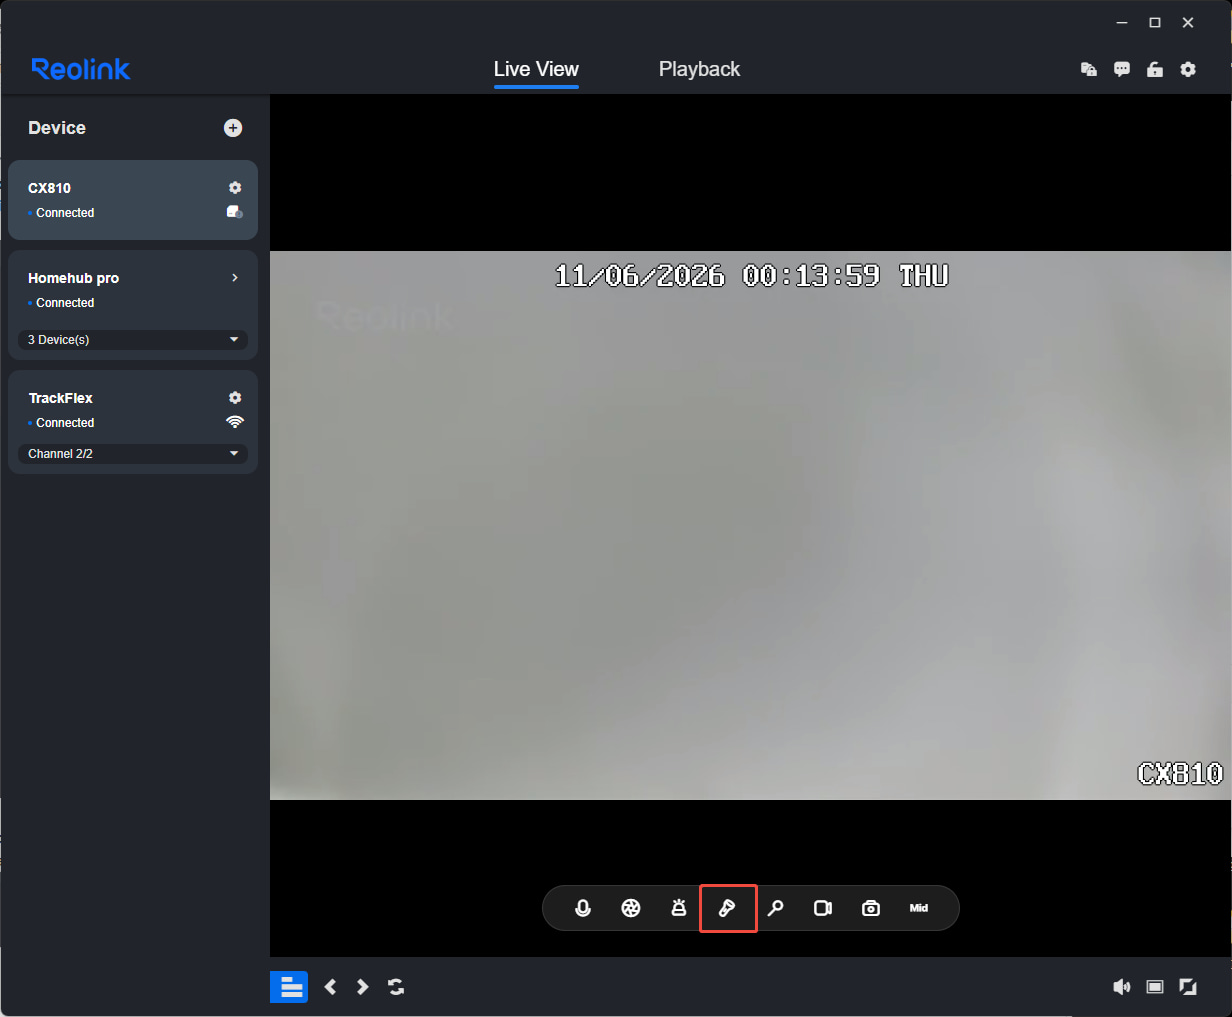Select the TrackFlex device name

coord(60,398)
